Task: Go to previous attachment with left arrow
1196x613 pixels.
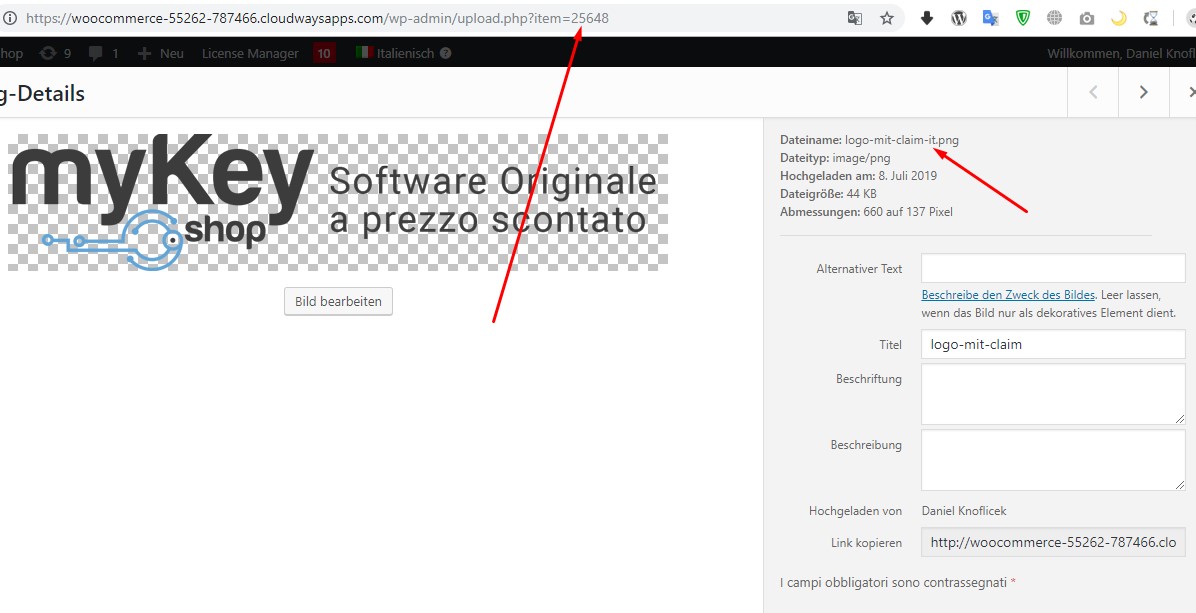Action: [1093, 92]
